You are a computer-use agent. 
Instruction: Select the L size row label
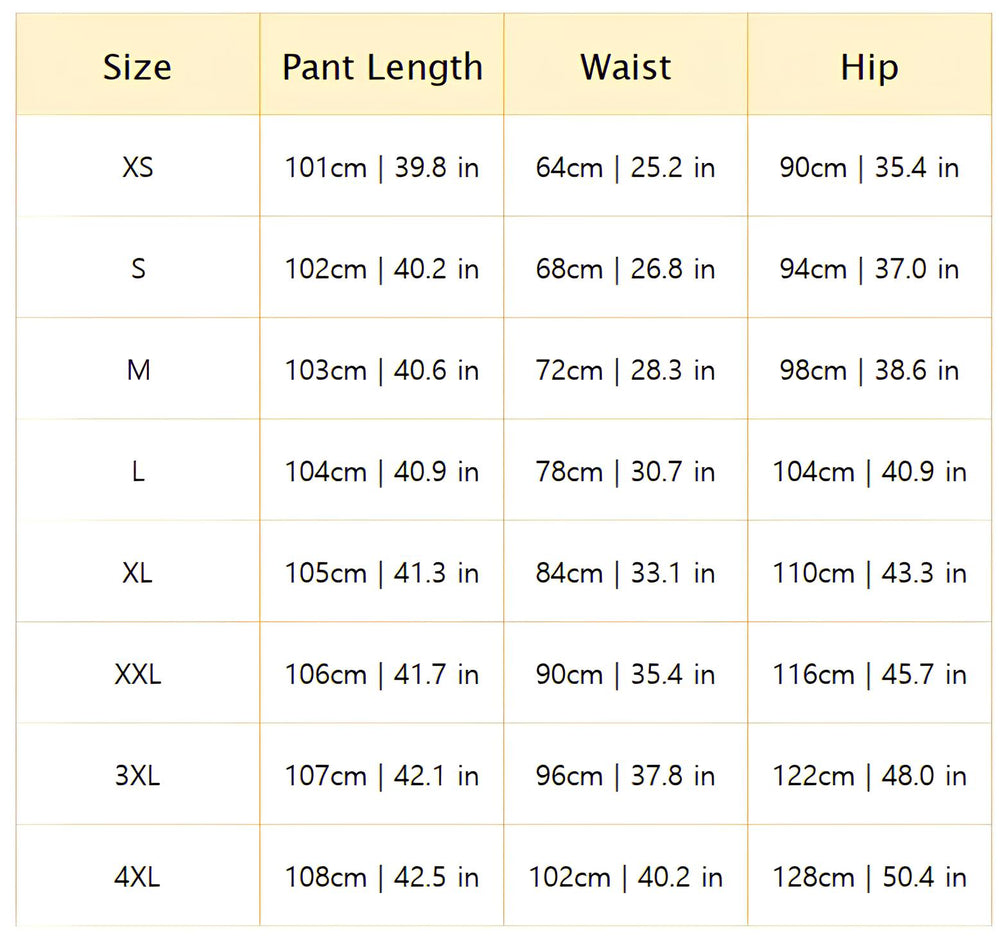pos(137,472)
